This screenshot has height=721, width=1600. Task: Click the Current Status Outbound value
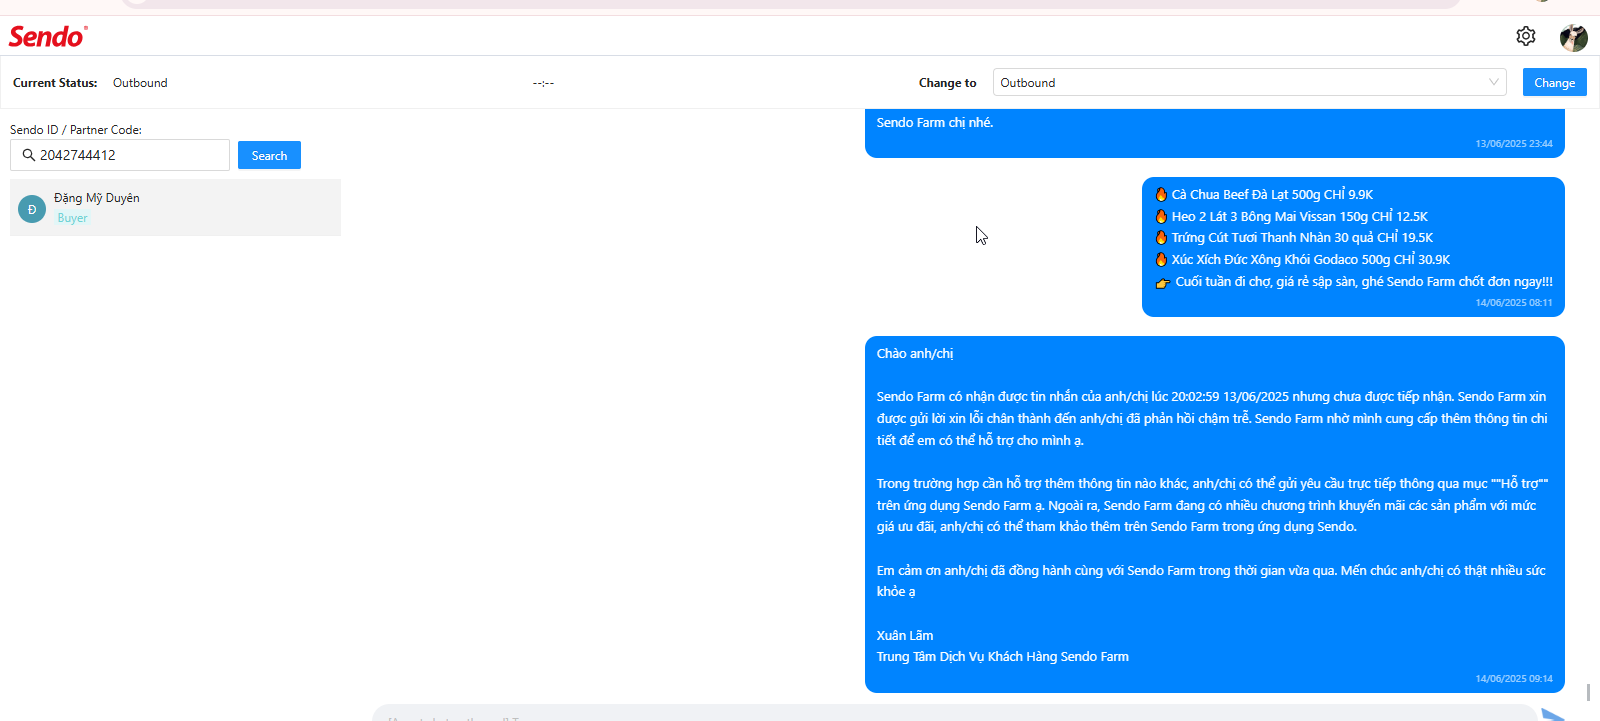pos(140,83)
